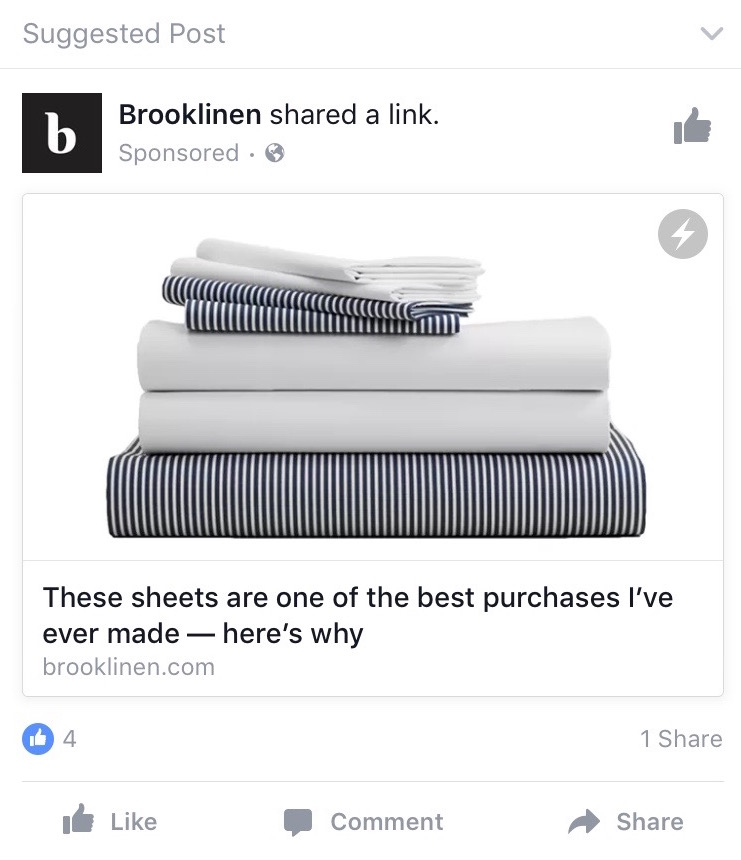Like the Brooklinen page with thumbs-up
Screen dimensions: 741x860
click(x=692, y=126)
